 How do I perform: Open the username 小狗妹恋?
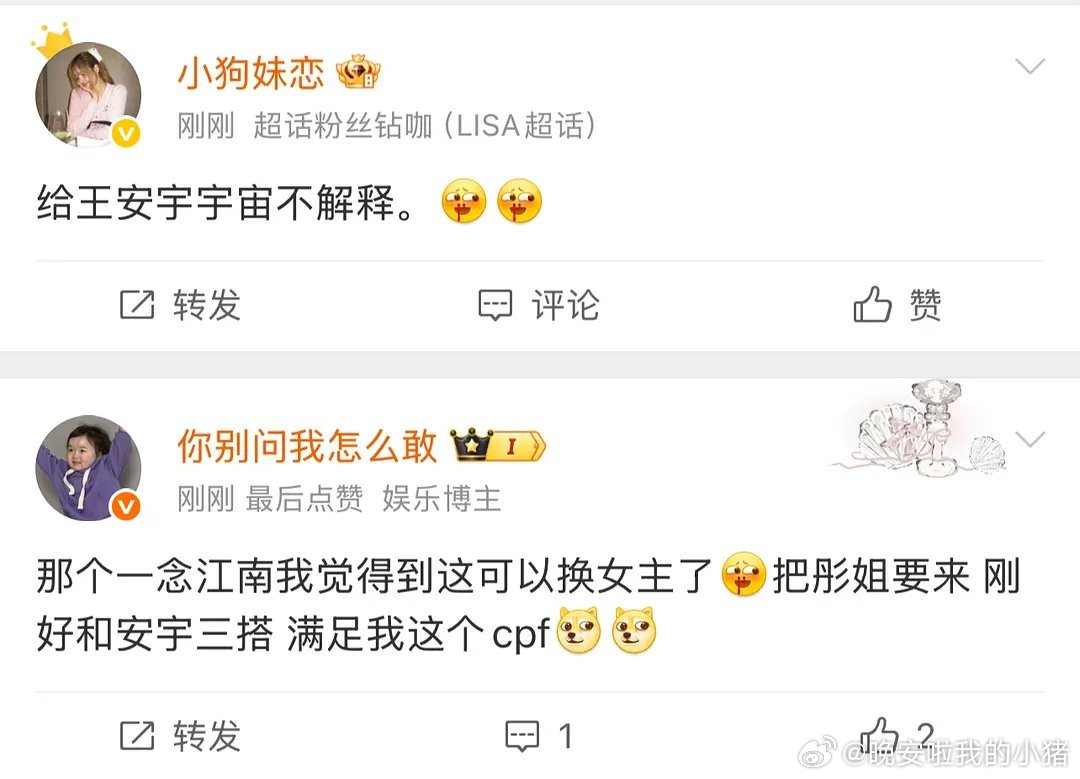[x=251, y=72]
